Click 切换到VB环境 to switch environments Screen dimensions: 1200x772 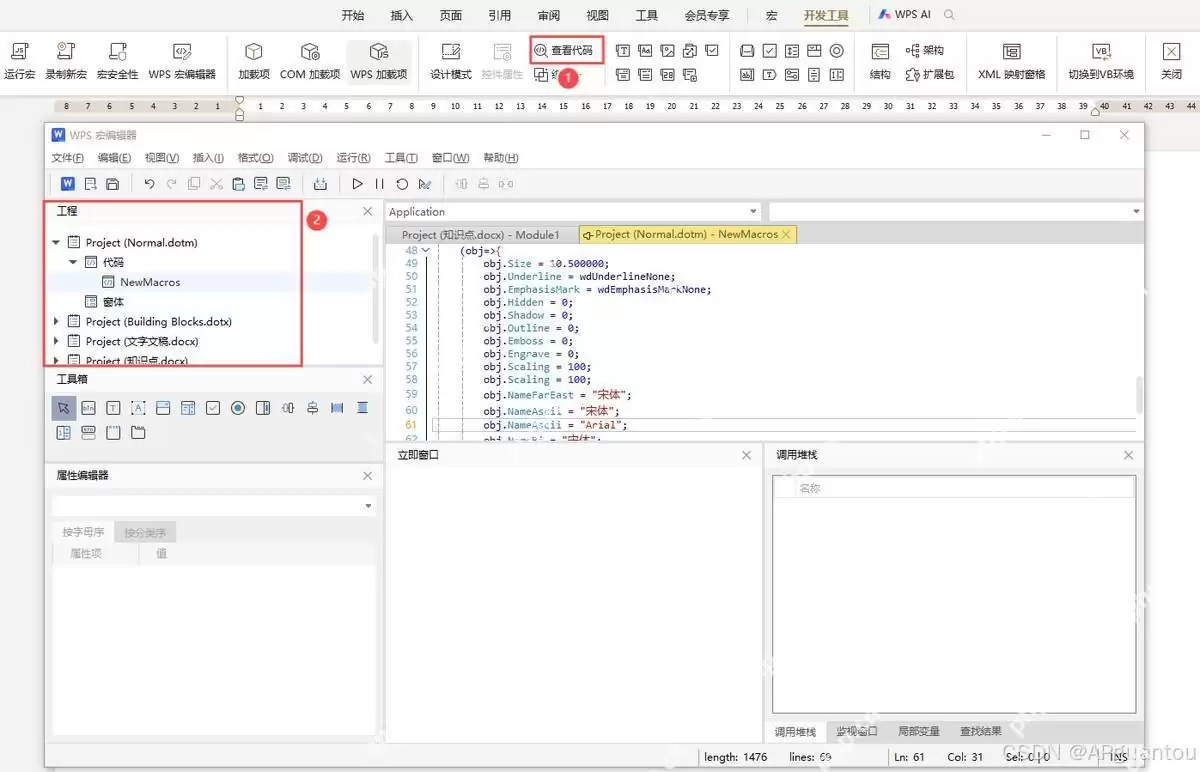click(x=1101, y=60)
